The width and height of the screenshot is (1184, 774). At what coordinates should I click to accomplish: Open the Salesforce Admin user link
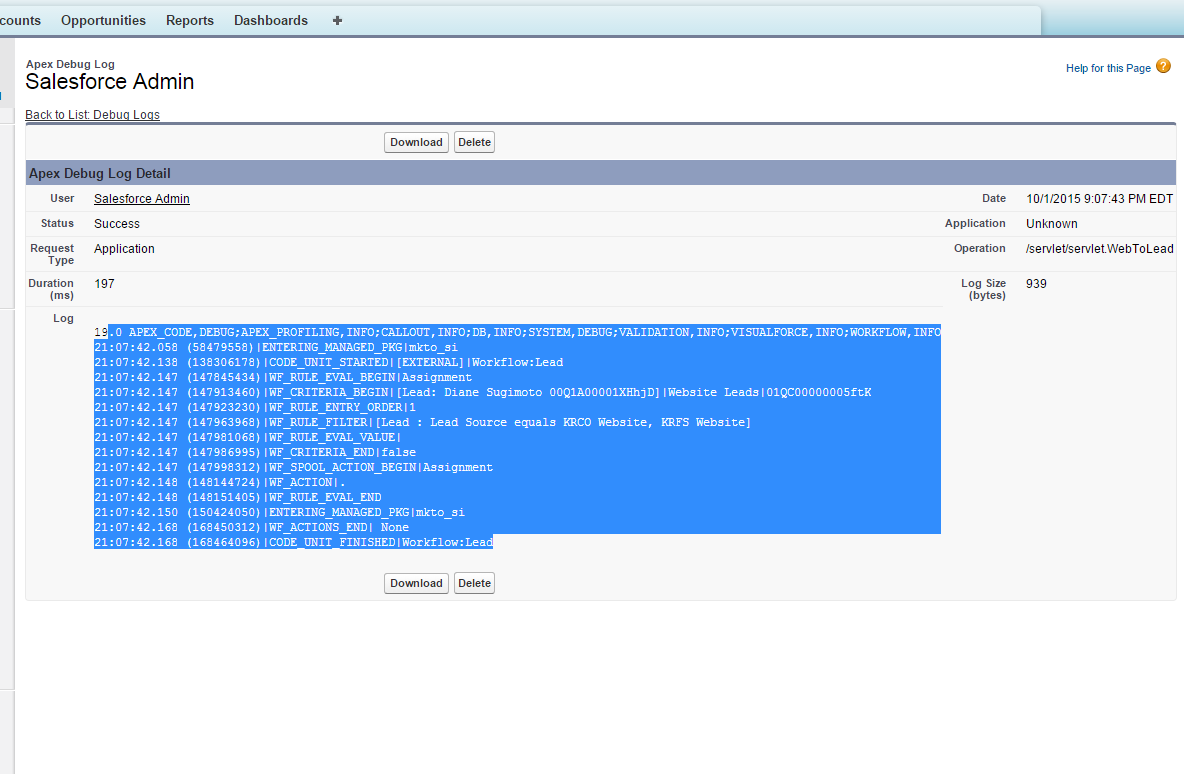click(142, 199)
